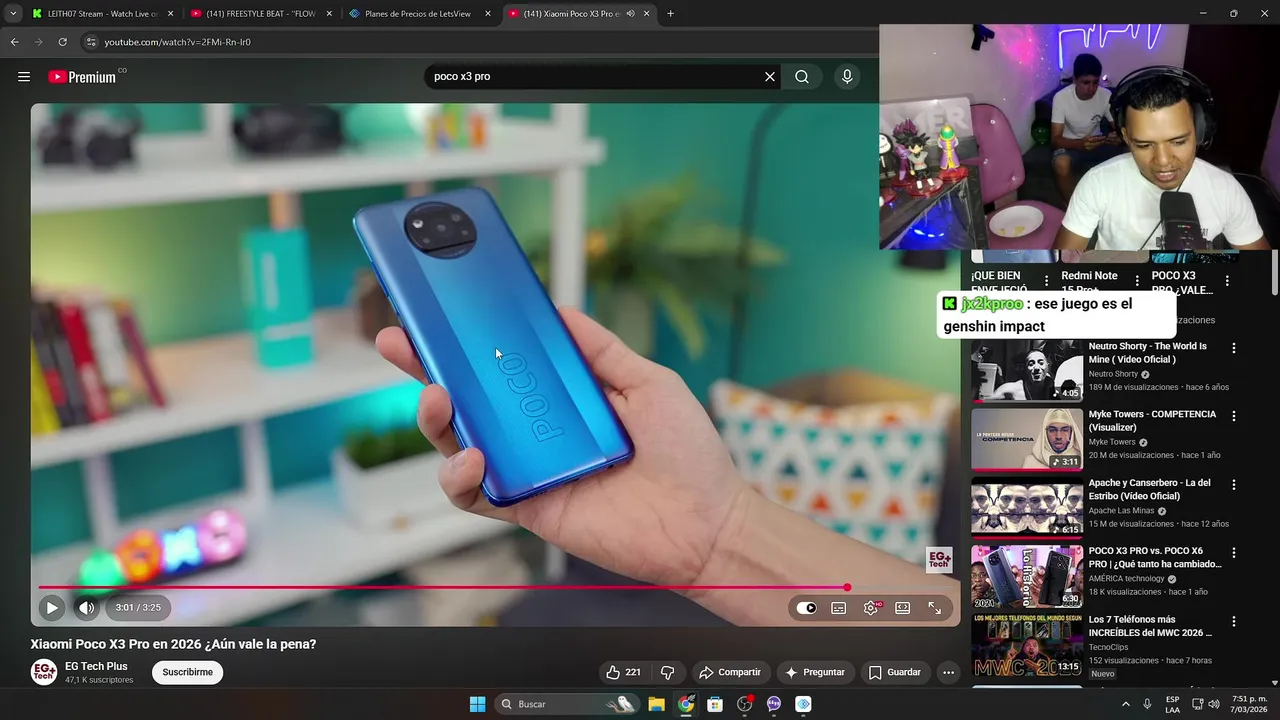Open options for Apache y Canserbero video

tap(1234, 484)
